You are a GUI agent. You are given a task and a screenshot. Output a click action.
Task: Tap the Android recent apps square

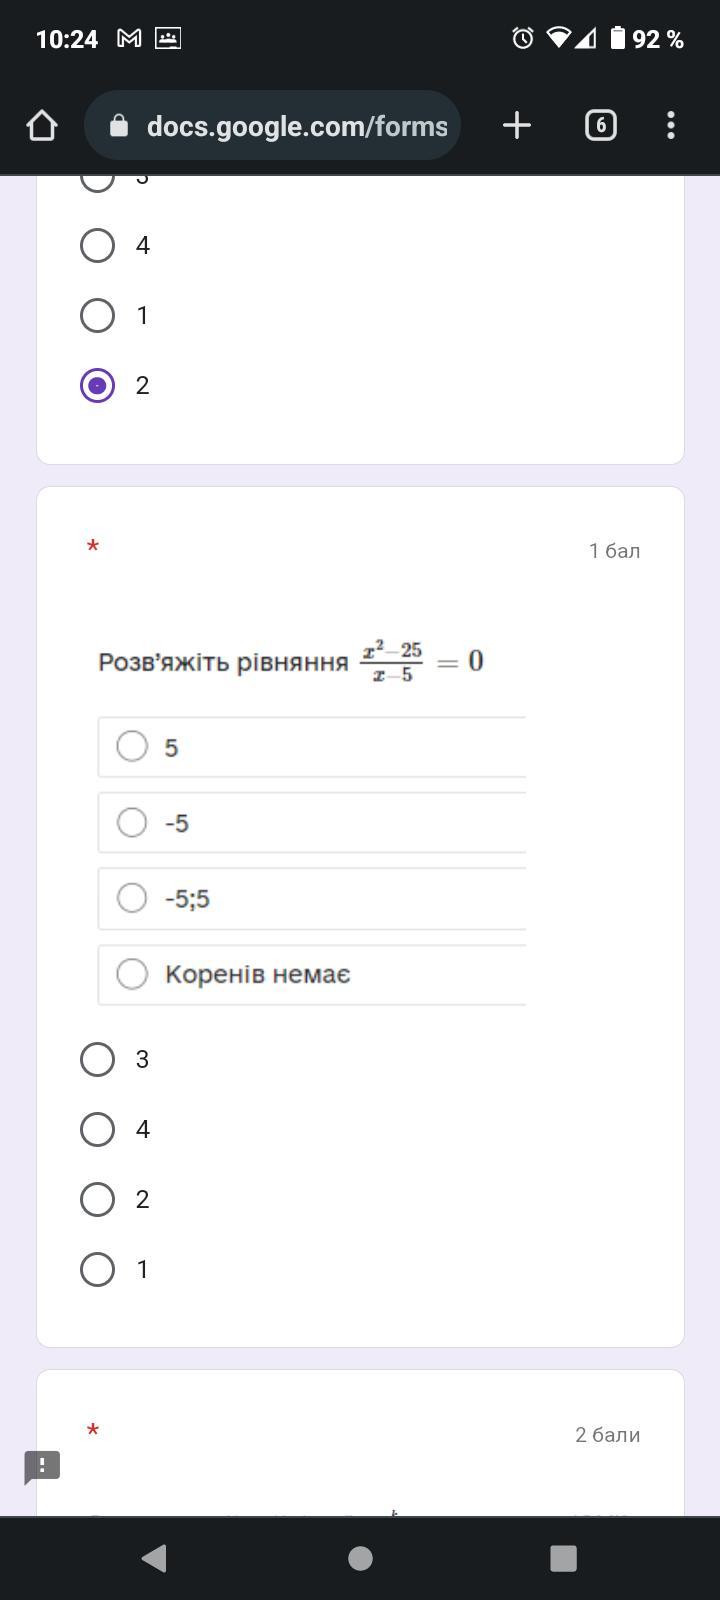564,1558
